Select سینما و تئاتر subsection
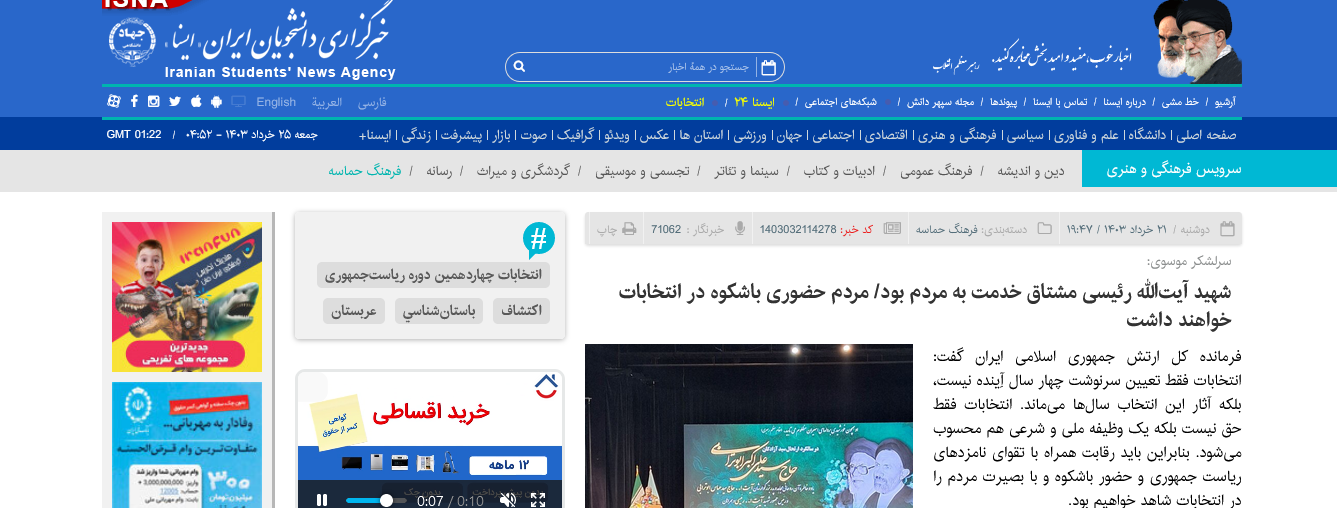1337x508 pixels. [x=746, y=171]
